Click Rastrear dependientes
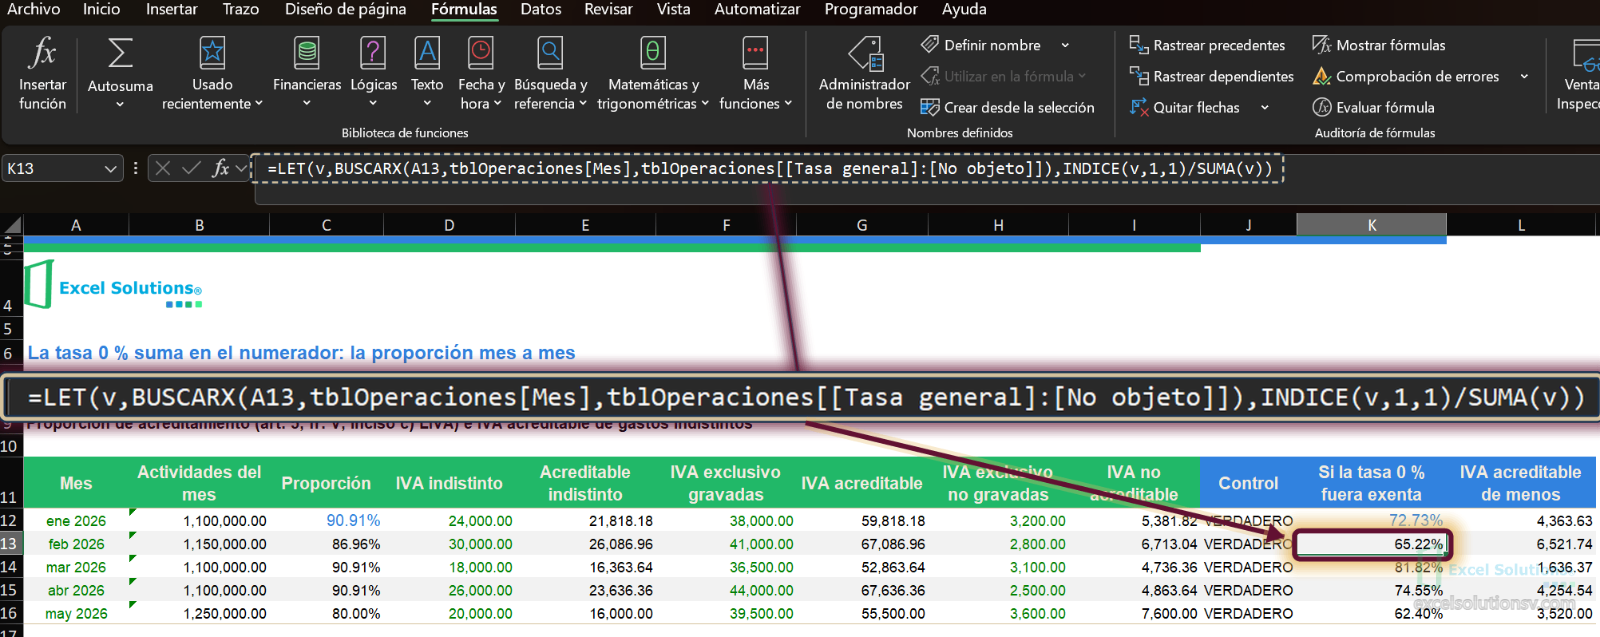Viewport: 1600px width, 637px height. coord(1211,76)
